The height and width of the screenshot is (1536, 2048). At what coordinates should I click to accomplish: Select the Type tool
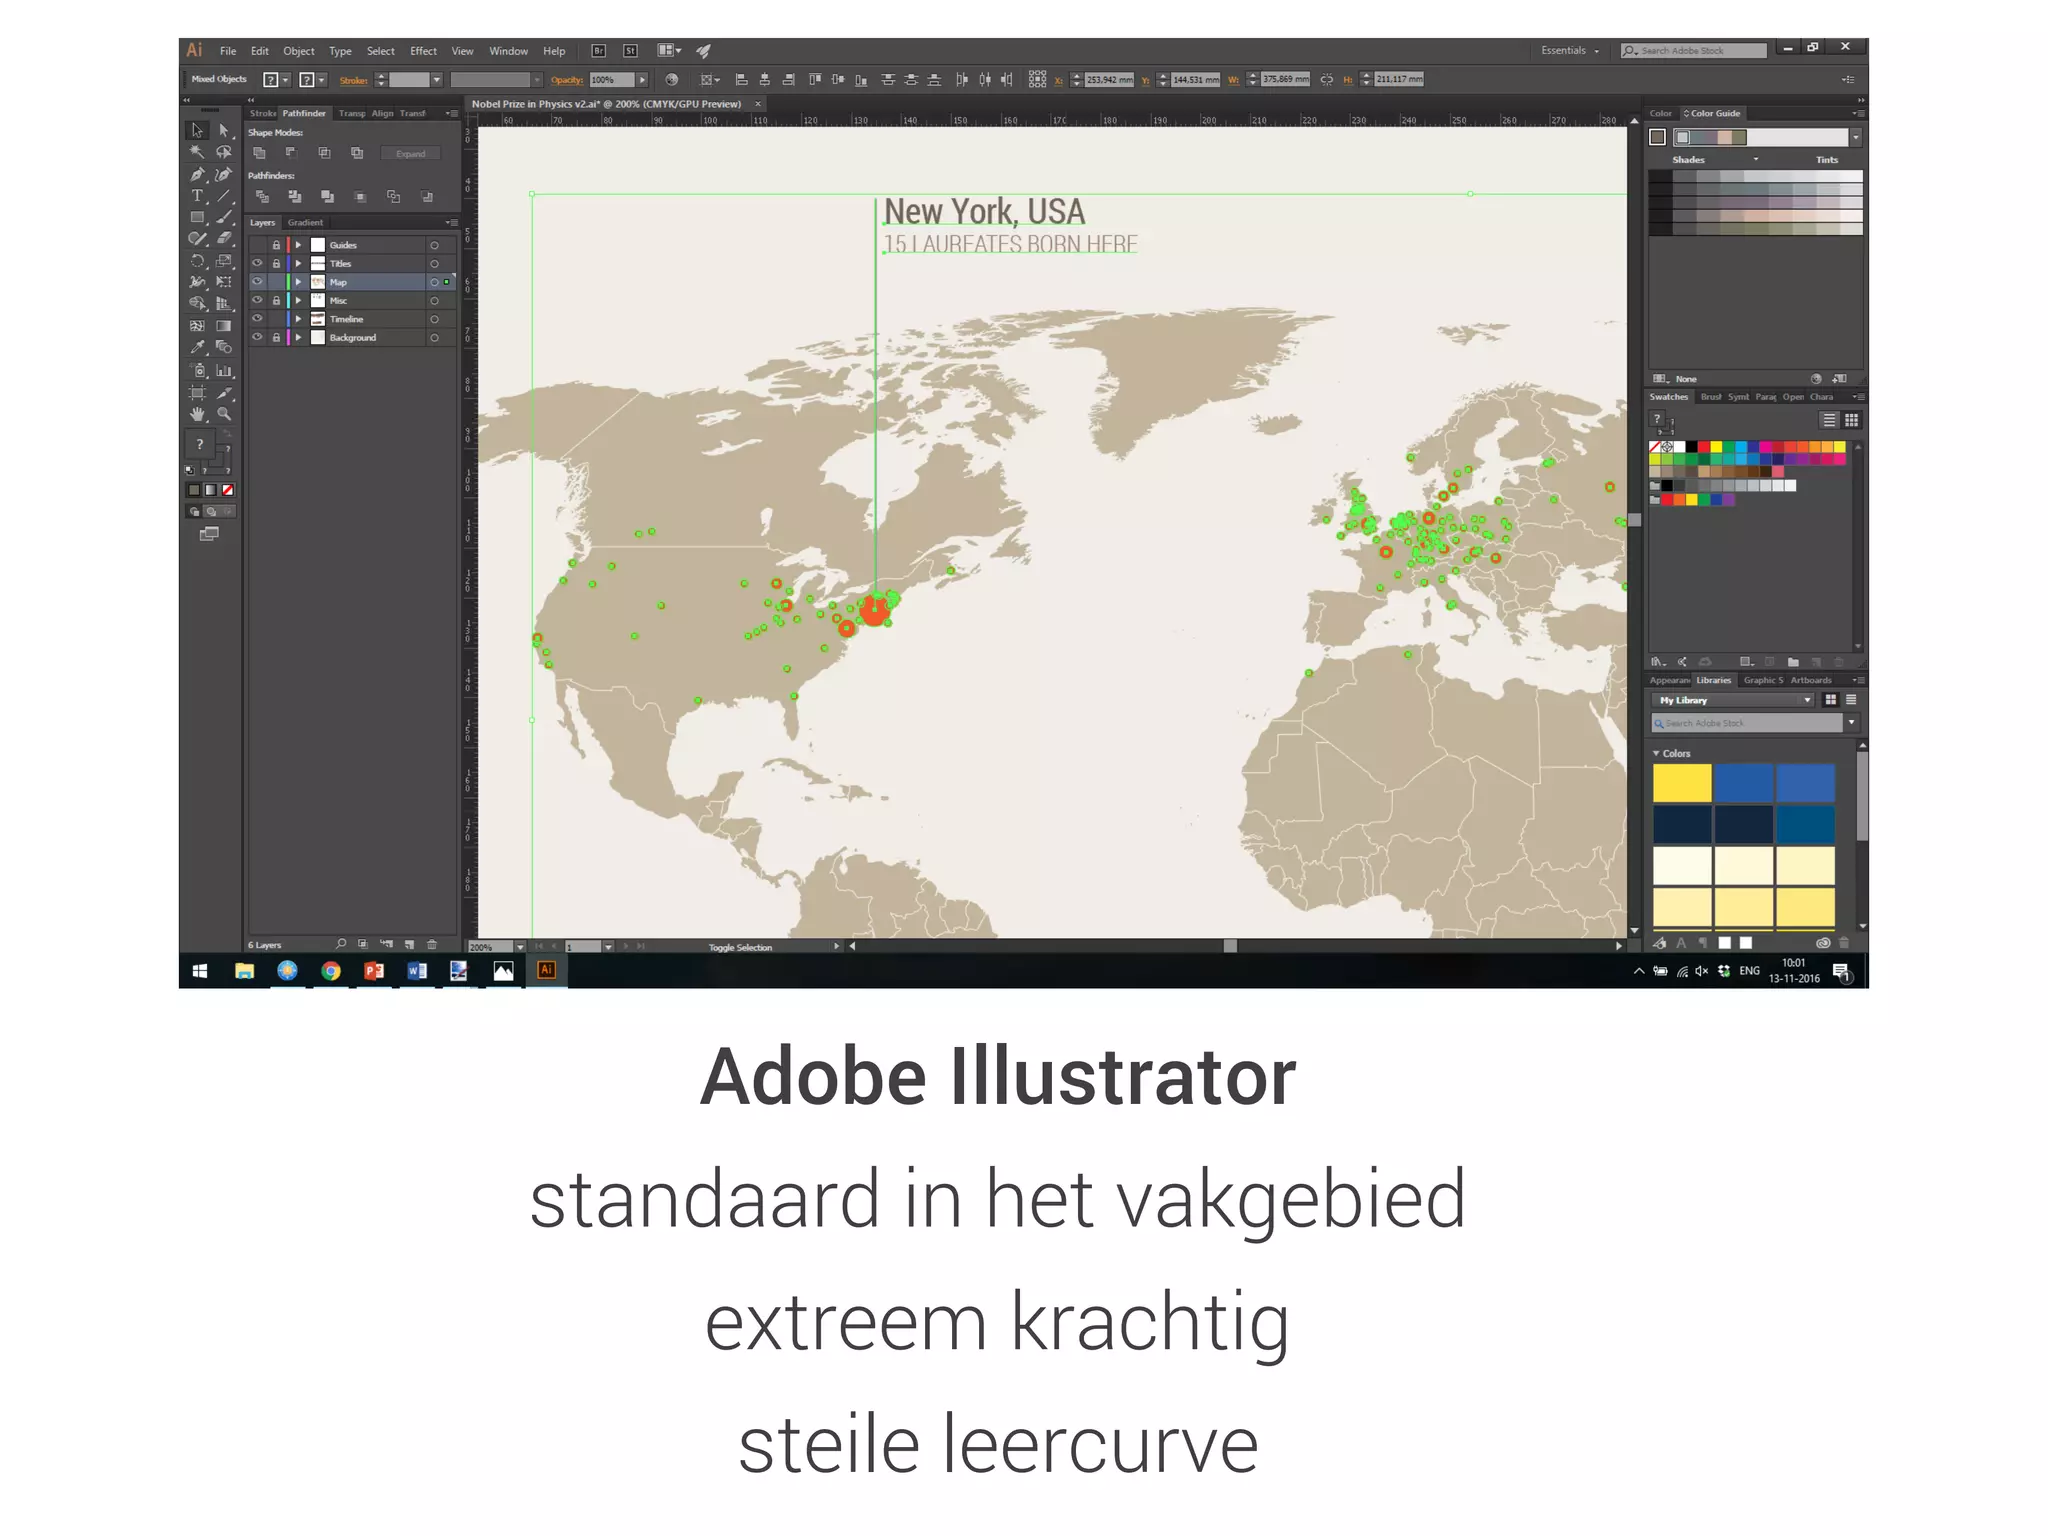tap(197, 196)
